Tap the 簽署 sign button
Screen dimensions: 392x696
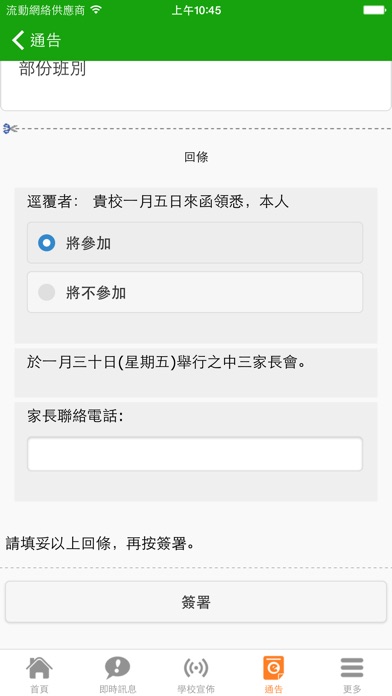(196, 602)
